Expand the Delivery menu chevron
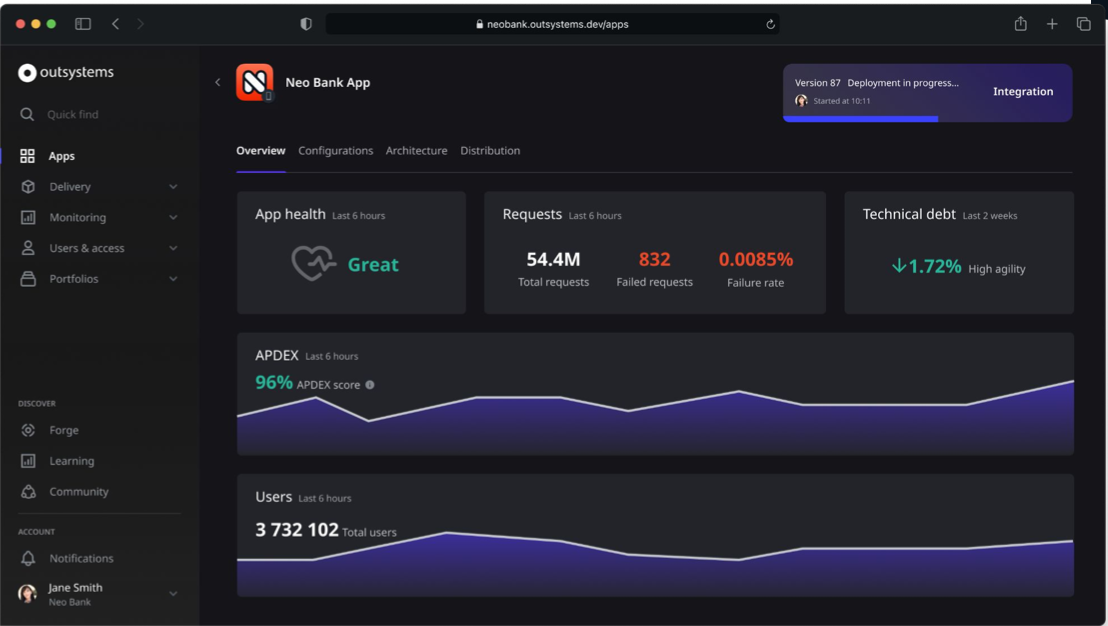This screenshot has width=1108, height=626. tap(173, 187)
